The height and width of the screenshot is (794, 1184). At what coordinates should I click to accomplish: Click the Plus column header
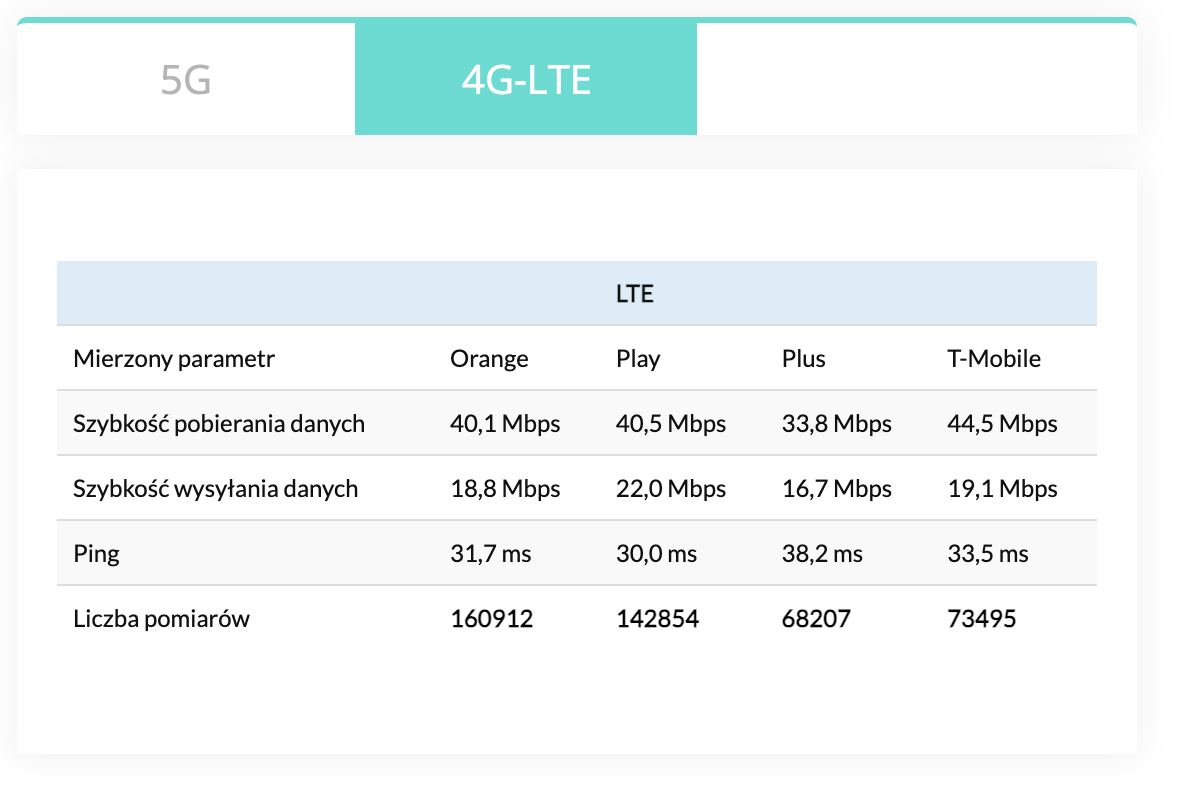click(804, 359)
